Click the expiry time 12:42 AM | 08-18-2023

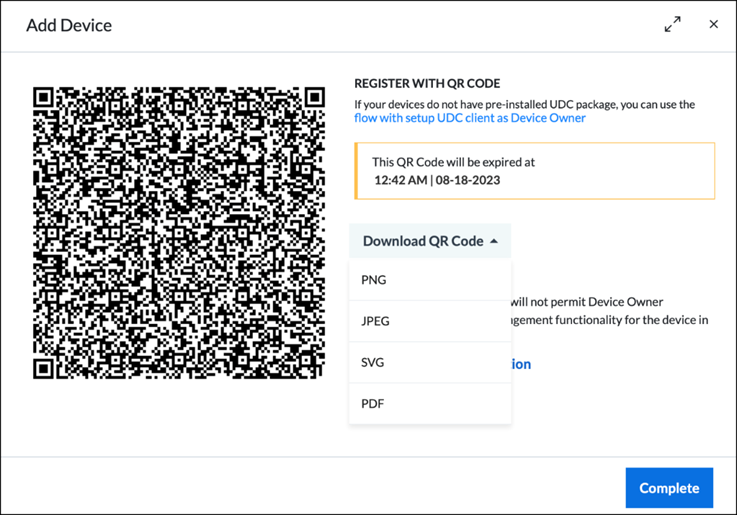(437, 180)
